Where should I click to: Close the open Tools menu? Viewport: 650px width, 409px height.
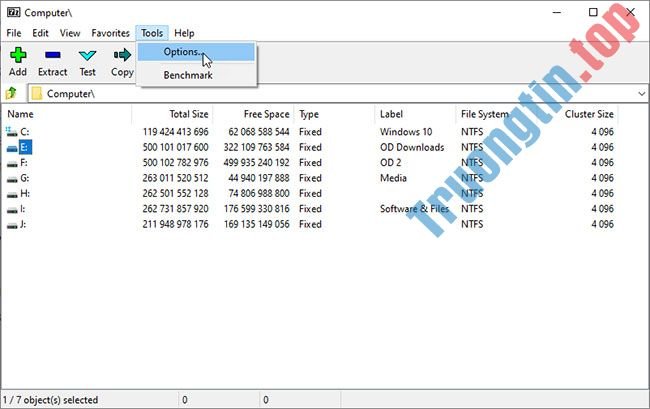[152, 33]
